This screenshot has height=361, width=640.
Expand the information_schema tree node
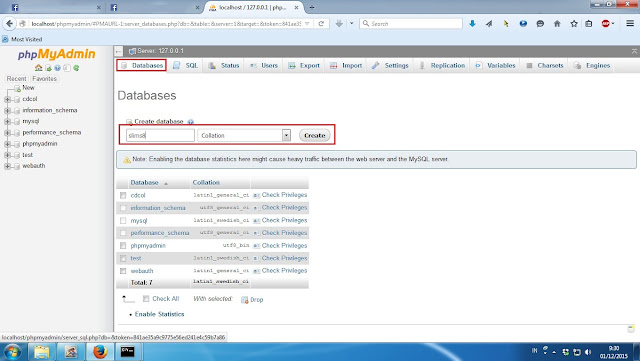point(7,110)
